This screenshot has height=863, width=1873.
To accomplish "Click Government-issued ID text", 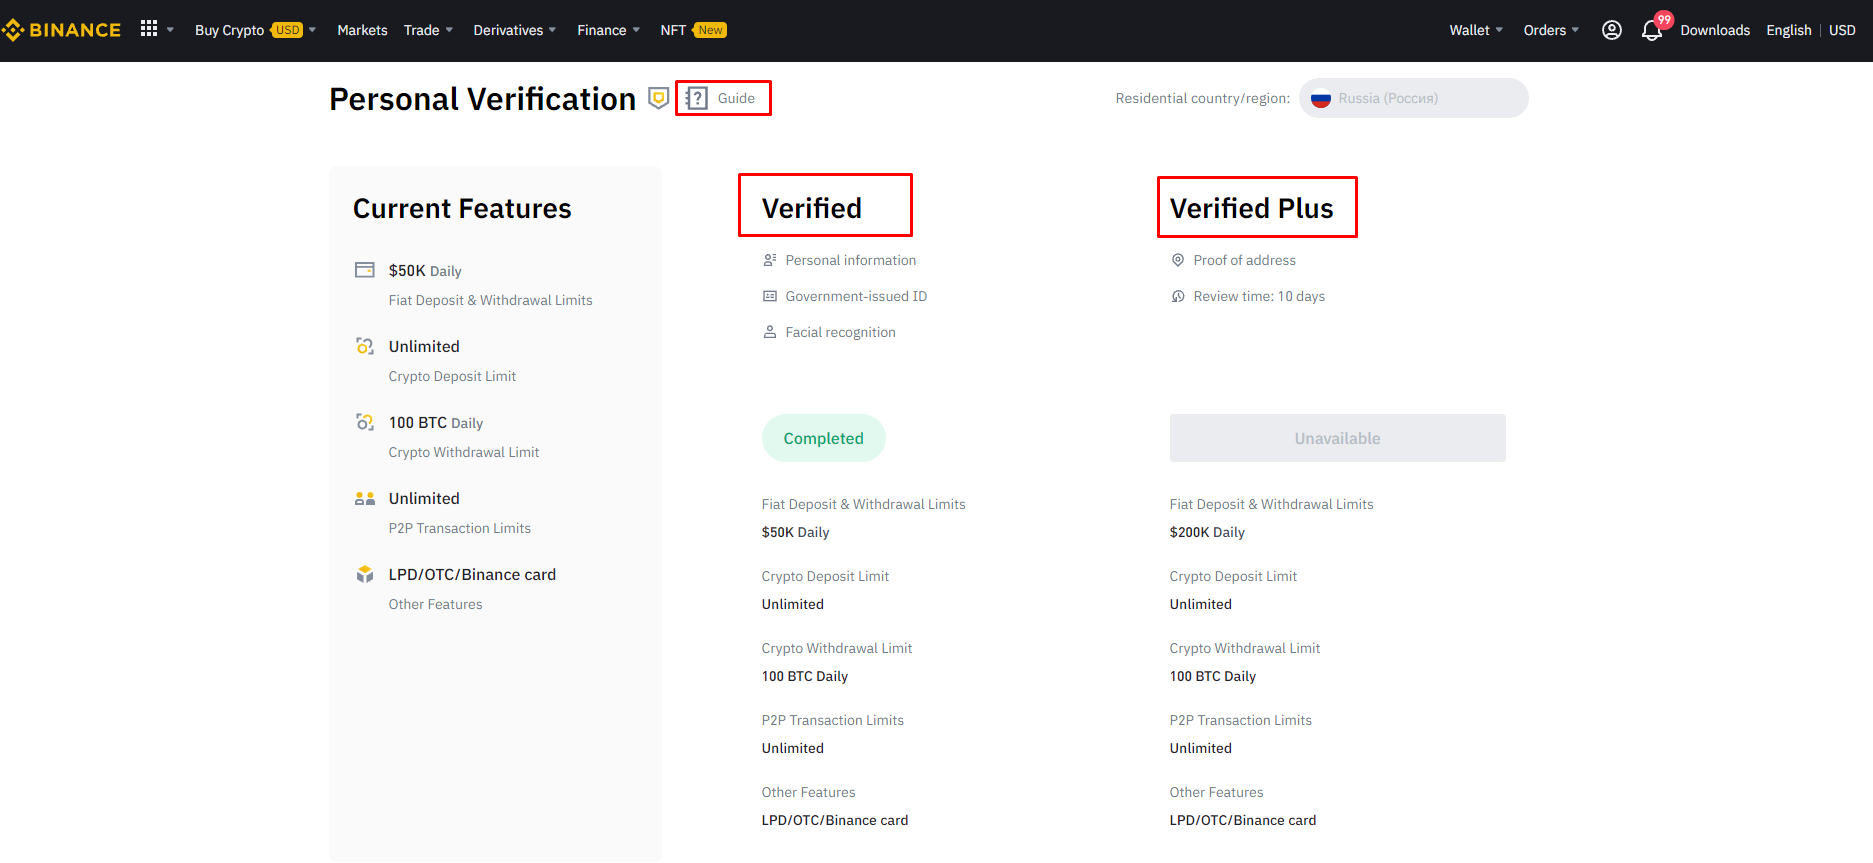I will (856, 296).
